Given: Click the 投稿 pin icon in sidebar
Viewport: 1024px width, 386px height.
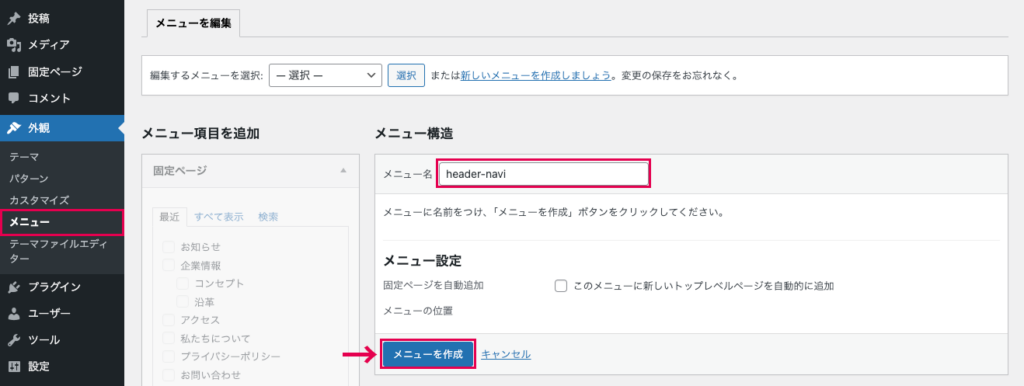Looking at the screenshot, I should click(13, 19).
